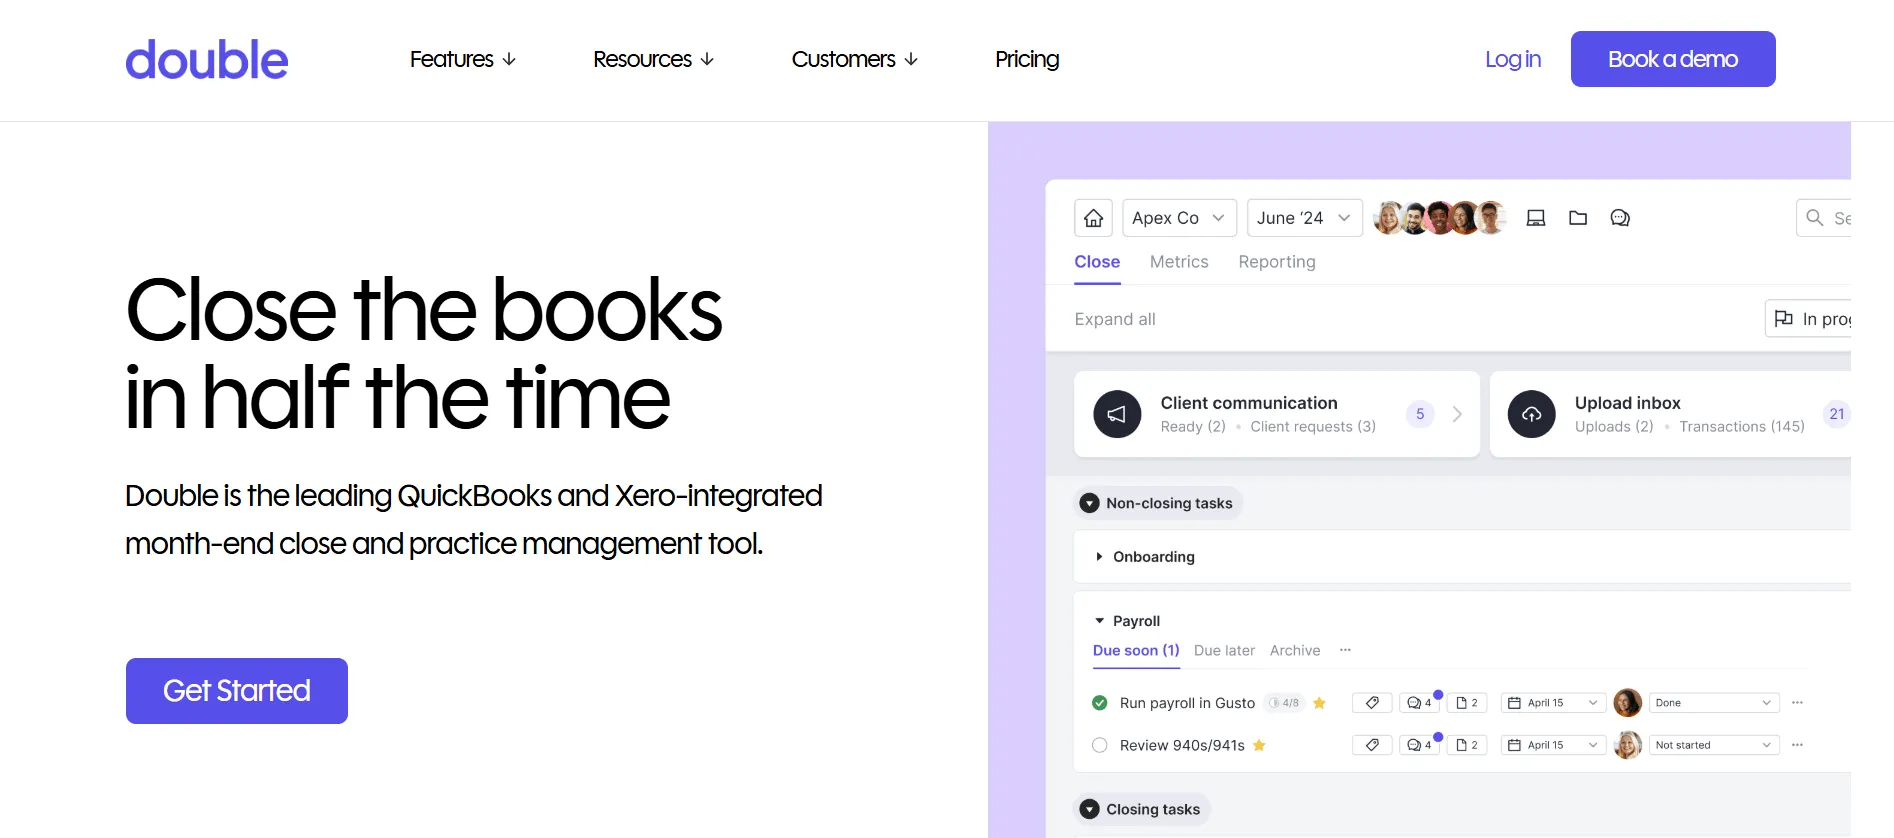Click the Uploads (2) text
This screenshot has width=1894, height=838.
coord(1614,427)
